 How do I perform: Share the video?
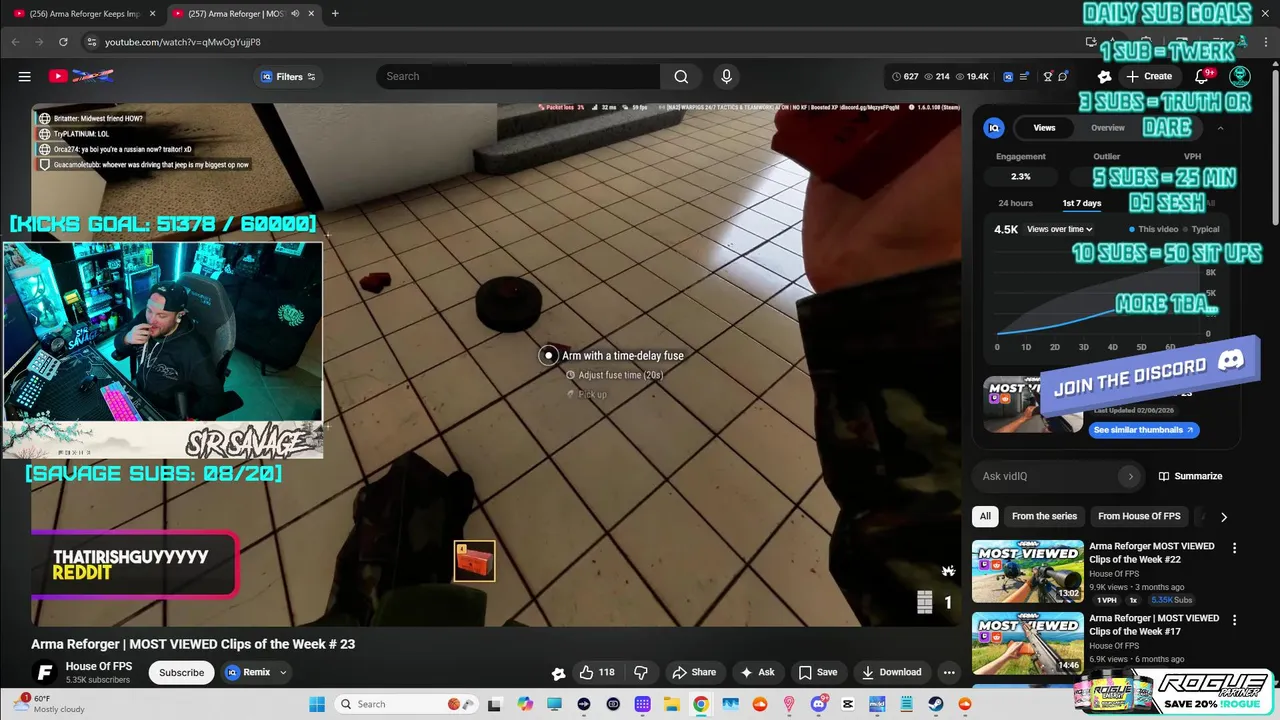[694, 672]
